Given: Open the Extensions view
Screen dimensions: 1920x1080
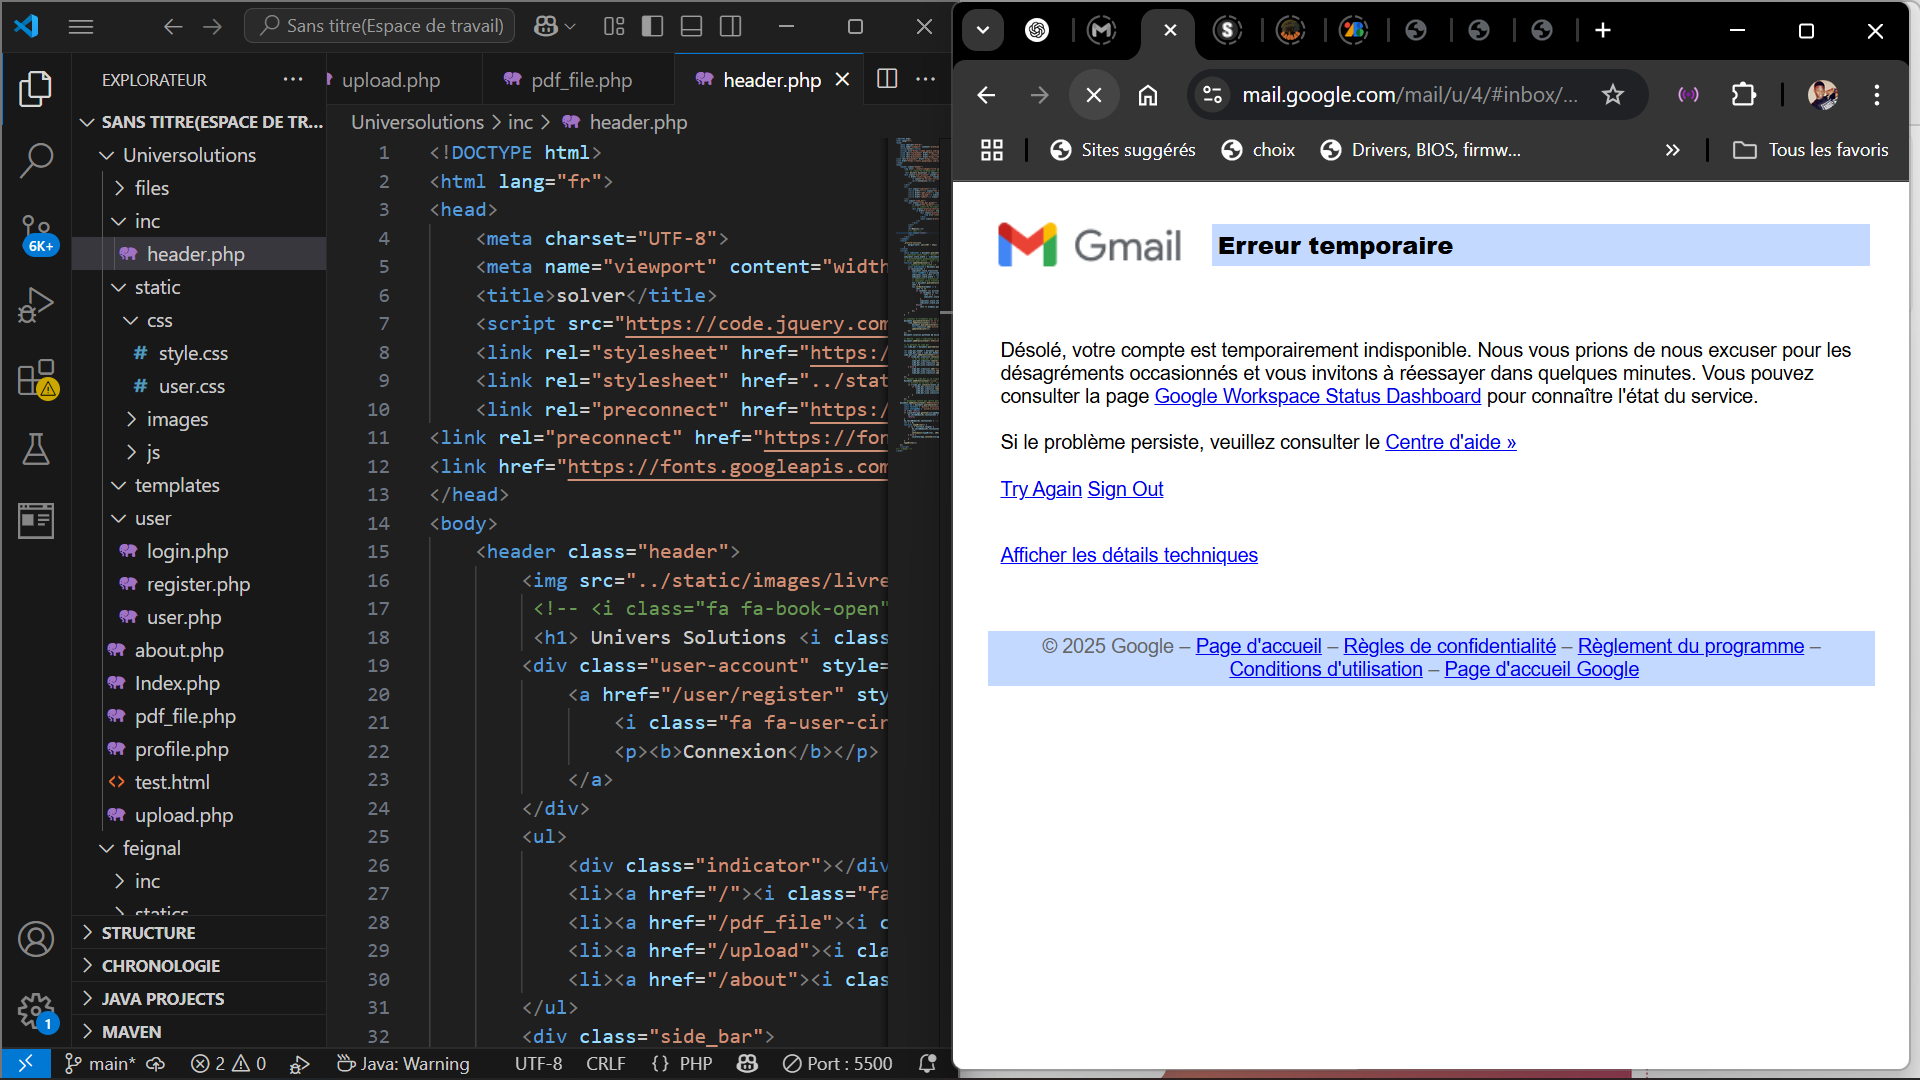Looking at the screenshot, I should (x=36, y=379).
